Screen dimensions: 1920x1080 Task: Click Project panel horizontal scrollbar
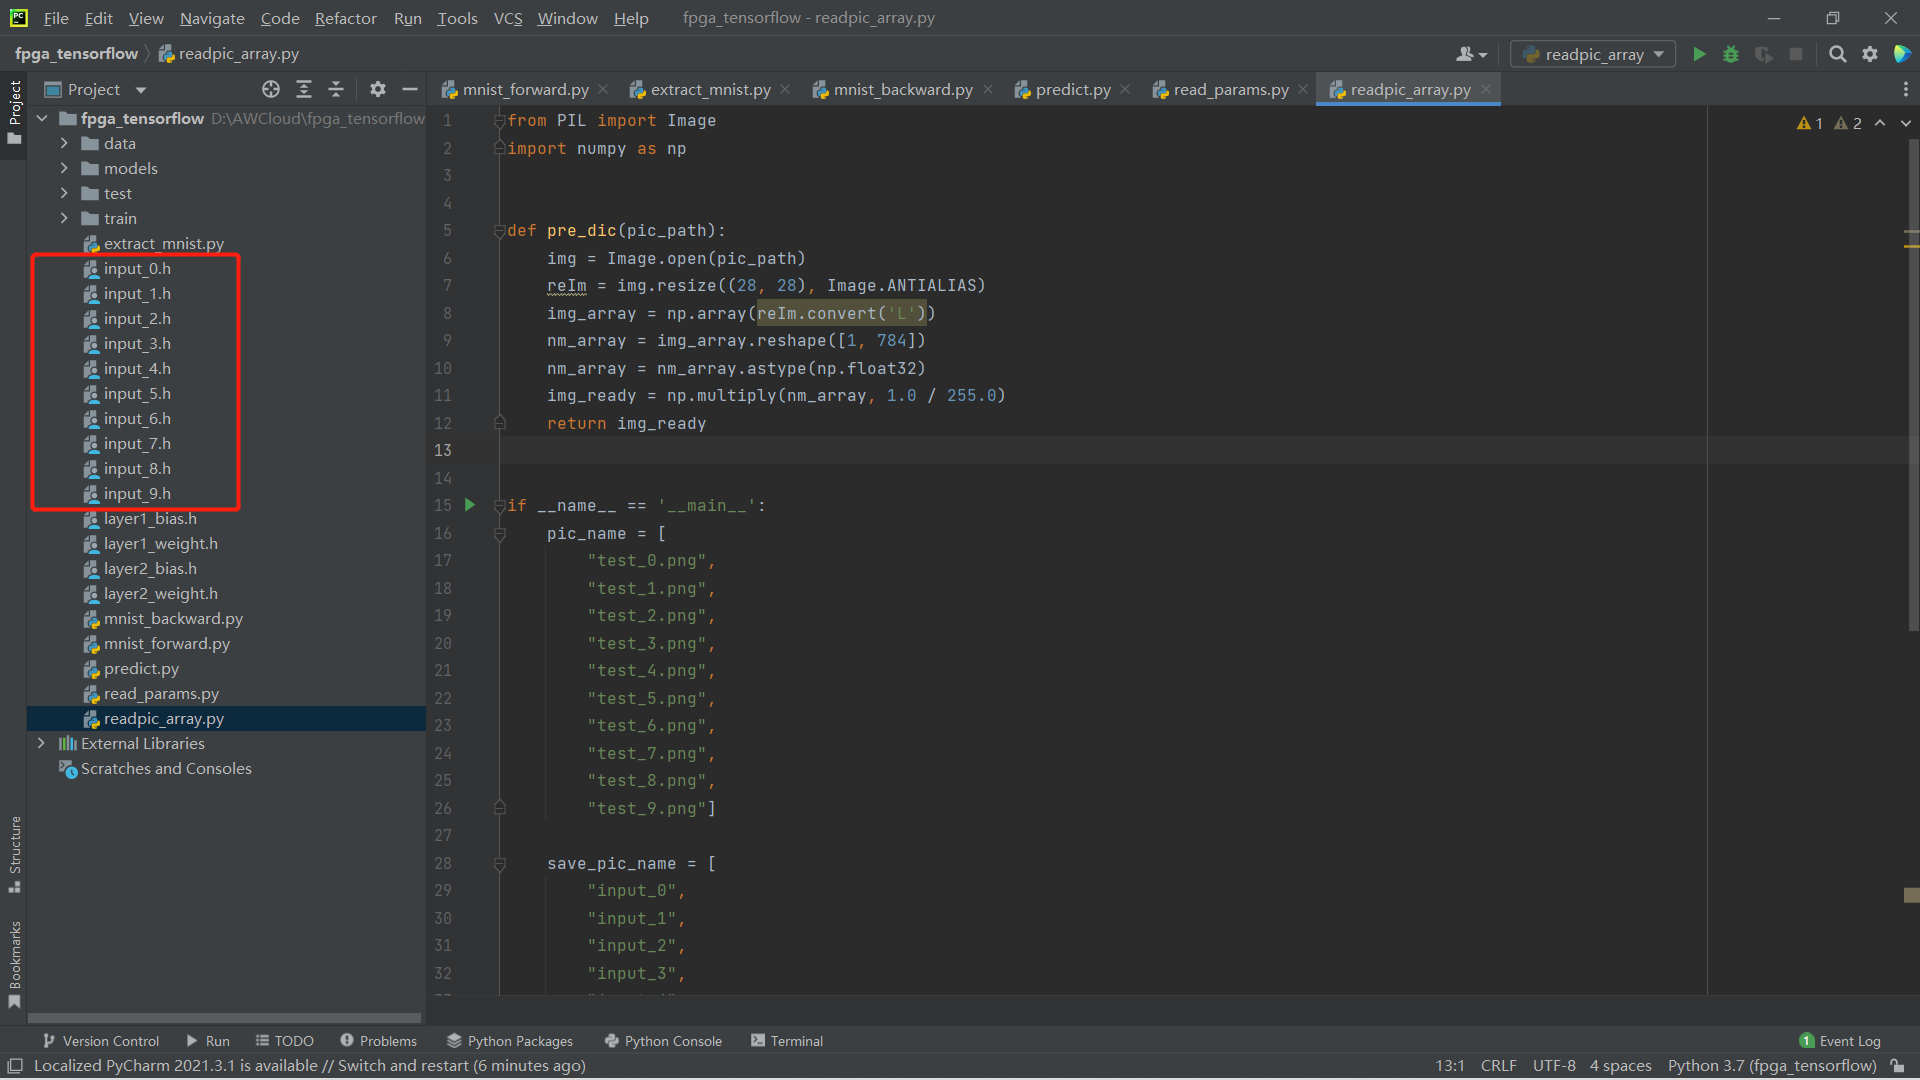point(225,1019)
